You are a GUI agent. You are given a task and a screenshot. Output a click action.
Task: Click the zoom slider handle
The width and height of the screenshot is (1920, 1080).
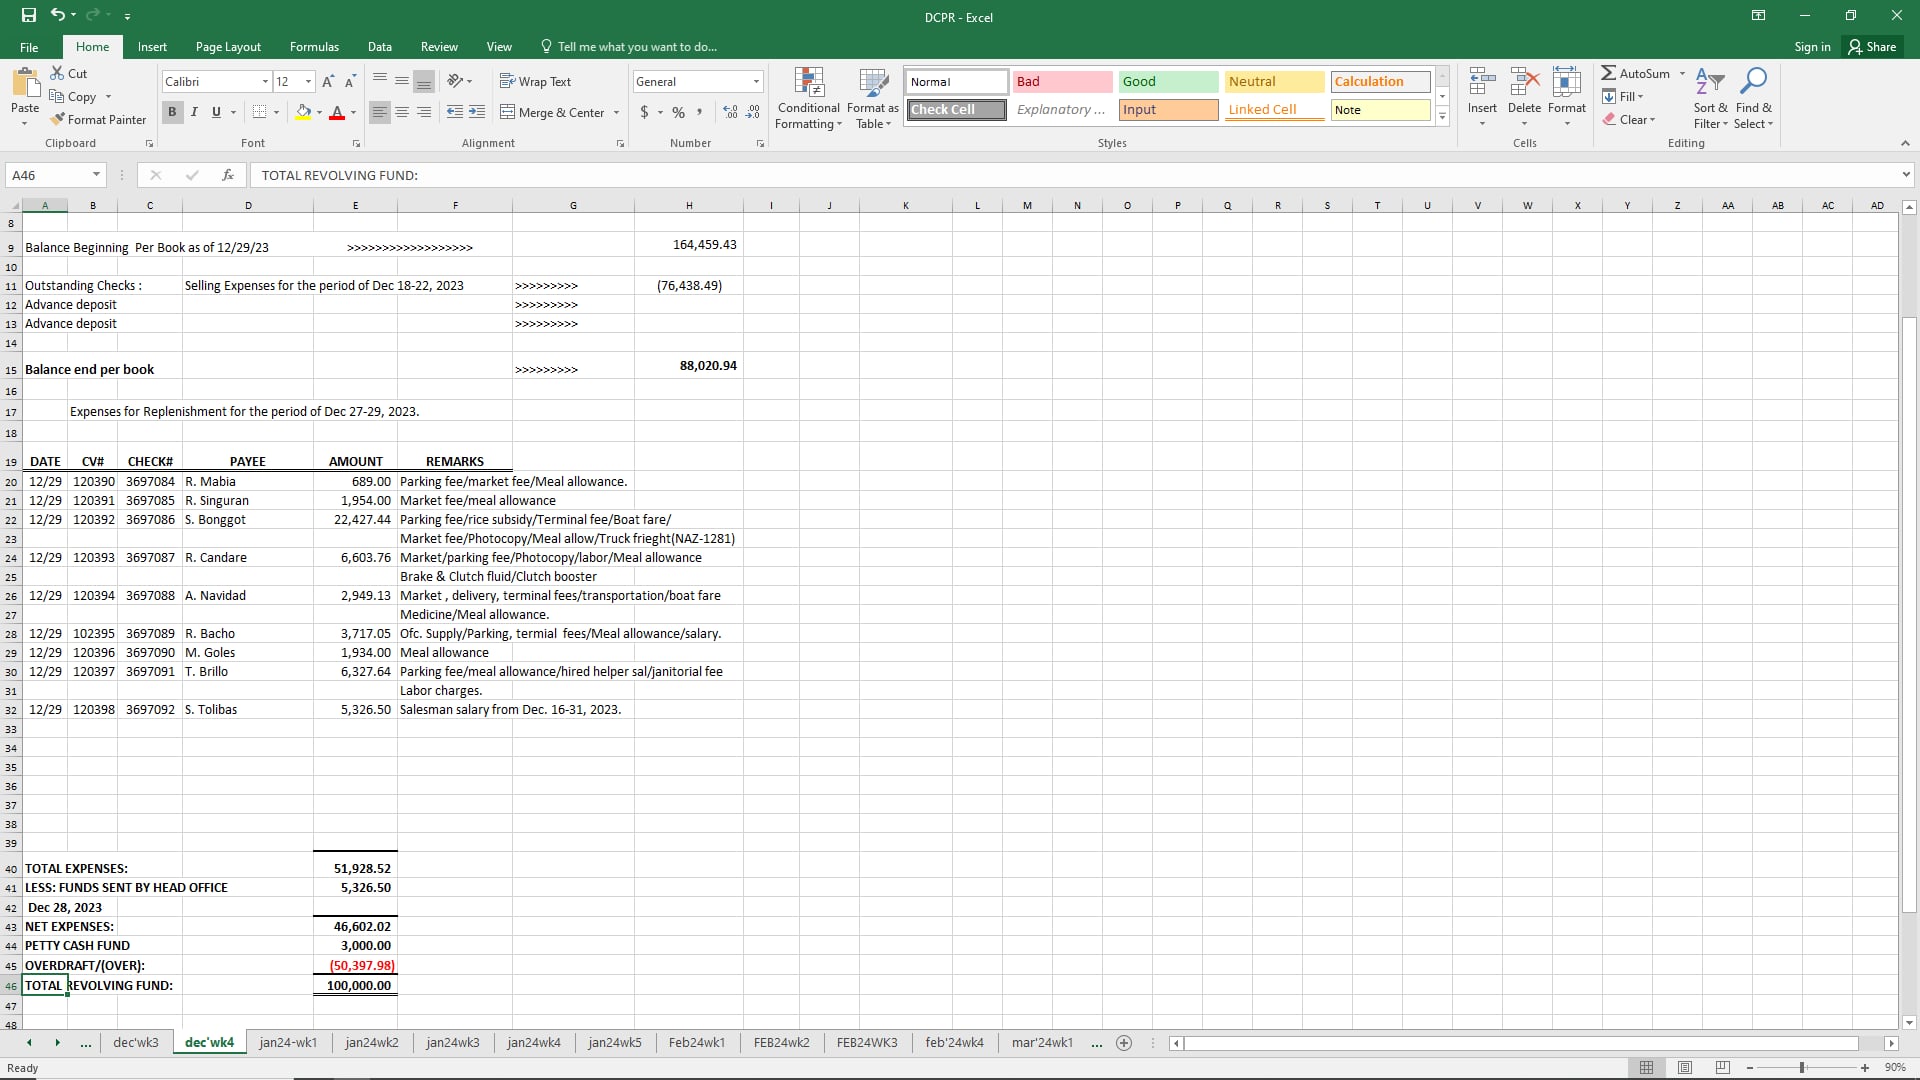coord(1802,1068)
